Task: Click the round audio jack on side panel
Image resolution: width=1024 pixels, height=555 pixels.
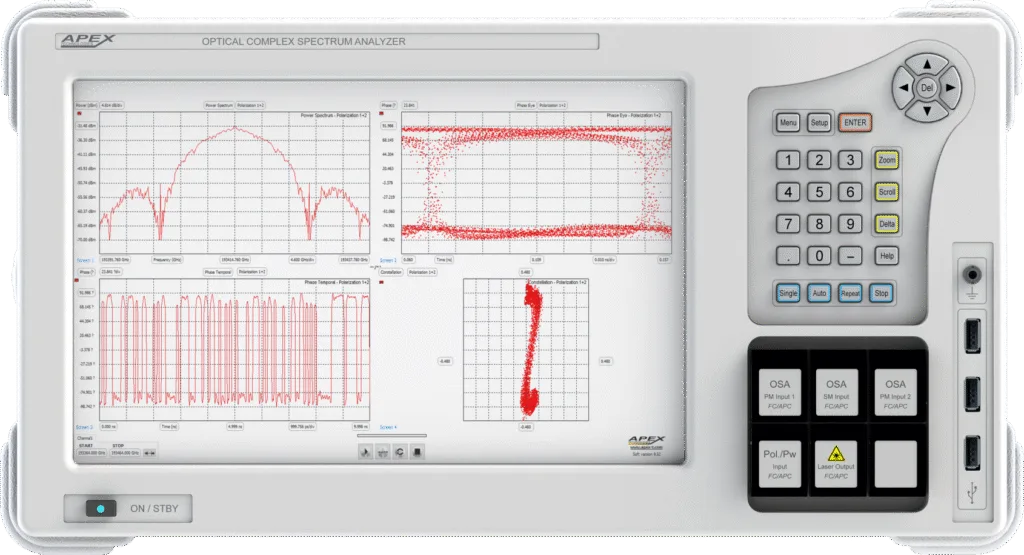Action: 972,275
